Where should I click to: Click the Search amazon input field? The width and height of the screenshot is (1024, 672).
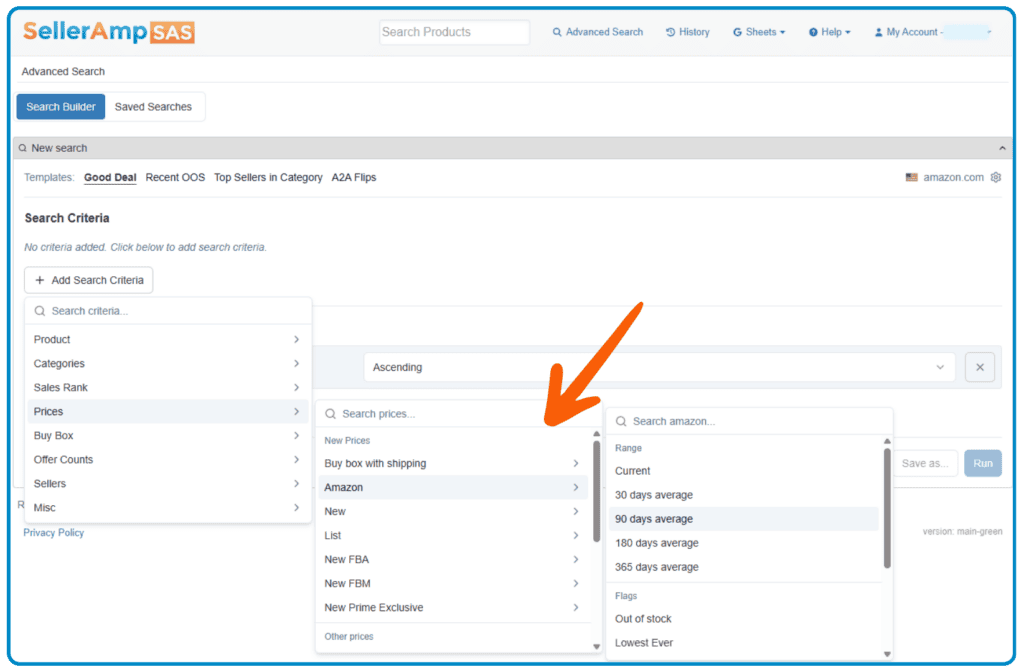click(x=749, y=422)
